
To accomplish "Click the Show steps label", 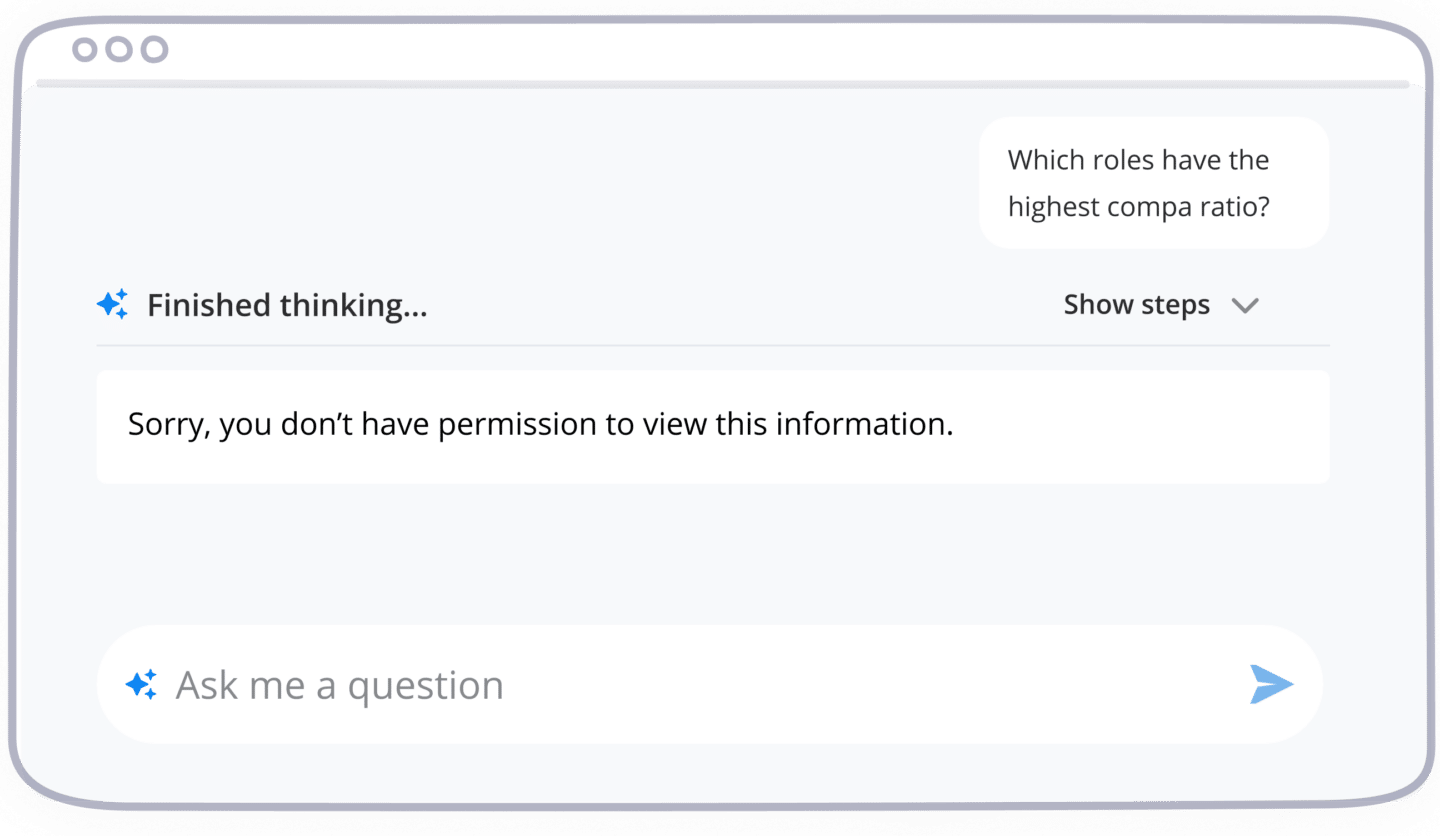I will click(x=1136, y=305).
